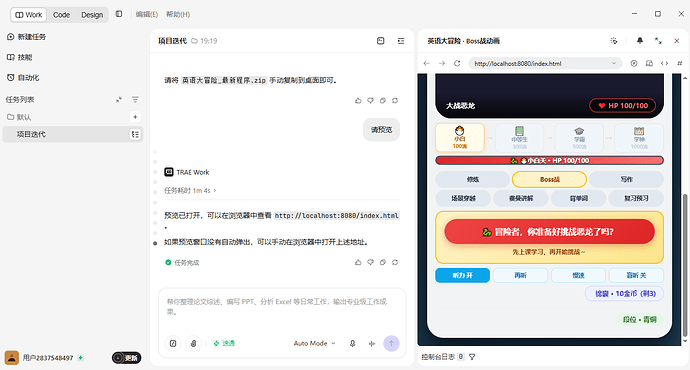Select the 复习预习 game tab
This screenshot has height=370, width=690.
pyautogui.click(x=636, y=198)
